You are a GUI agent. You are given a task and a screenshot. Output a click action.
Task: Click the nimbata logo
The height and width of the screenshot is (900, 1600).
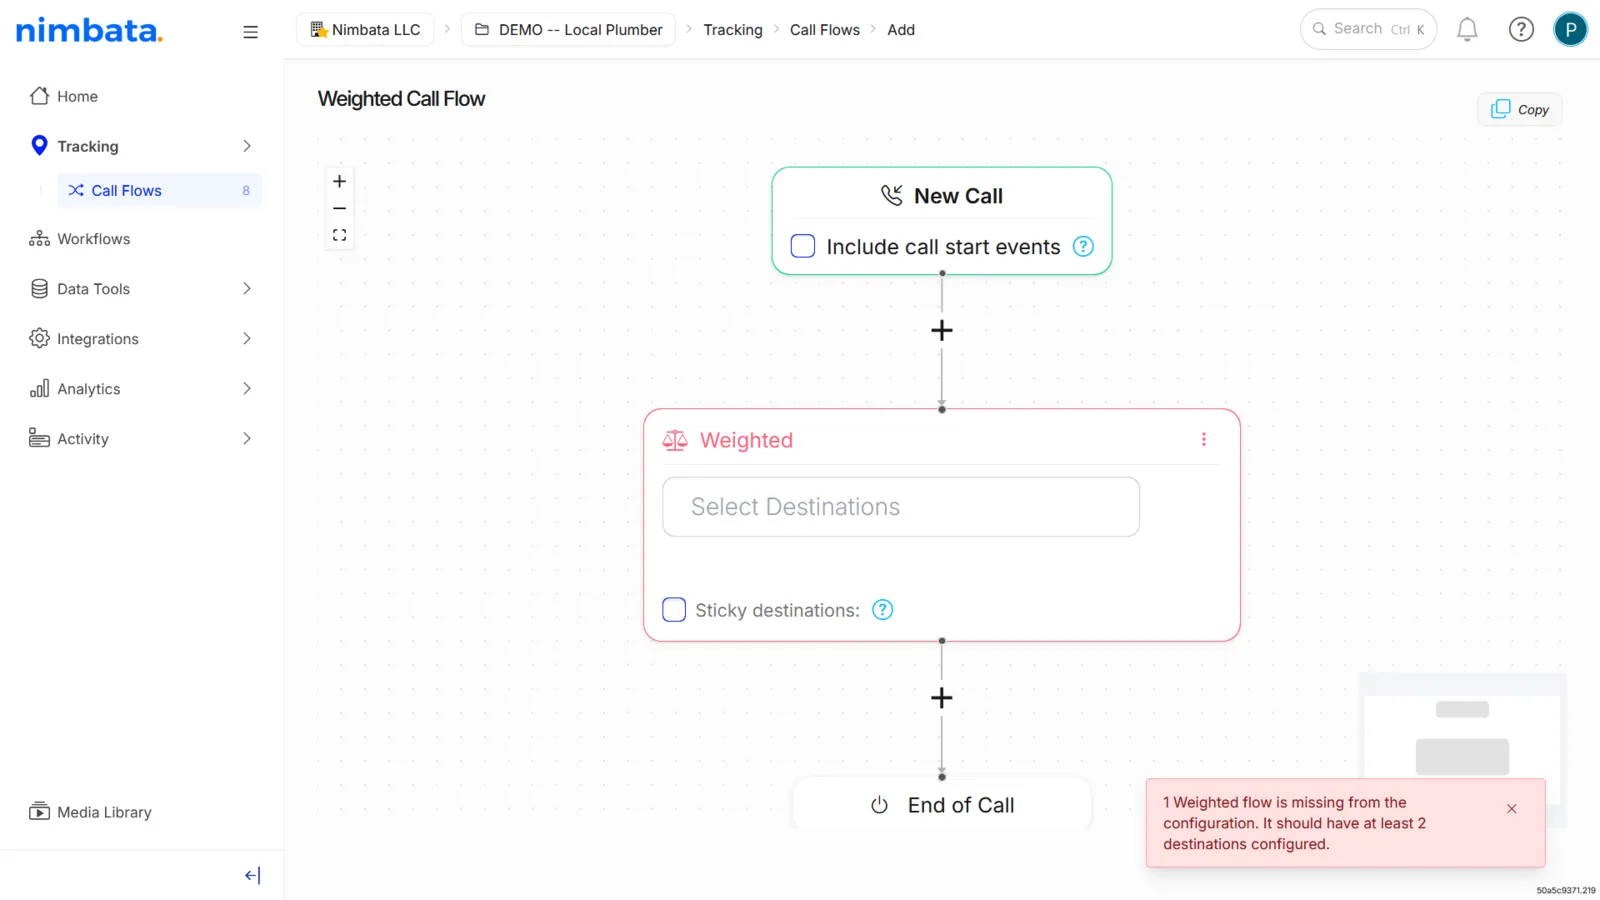(x=89, y=30)
